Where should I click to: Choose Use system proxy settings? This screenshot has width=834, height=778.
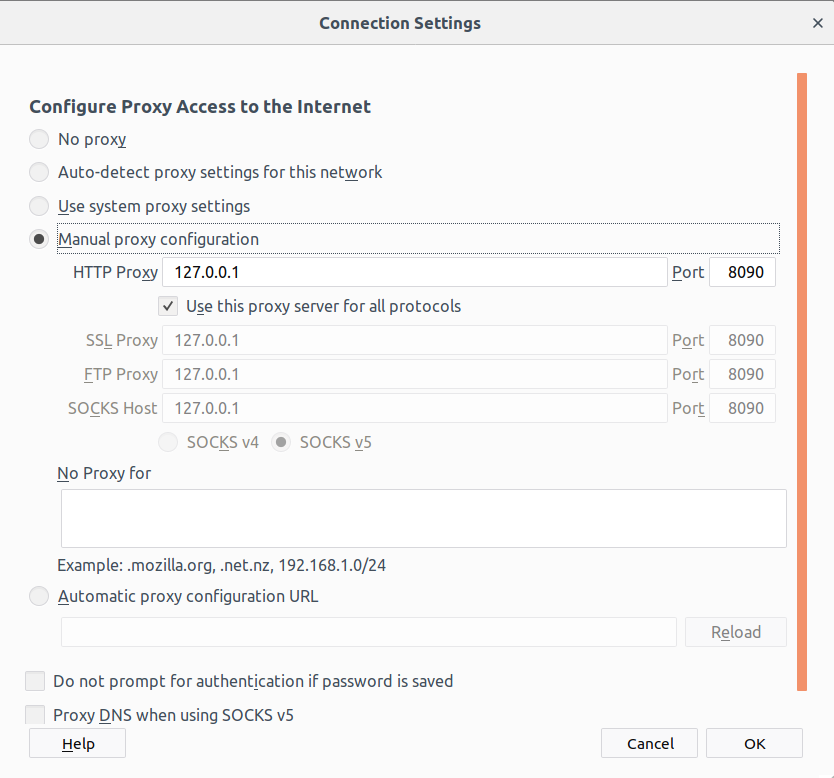click(x=39, y=206)
